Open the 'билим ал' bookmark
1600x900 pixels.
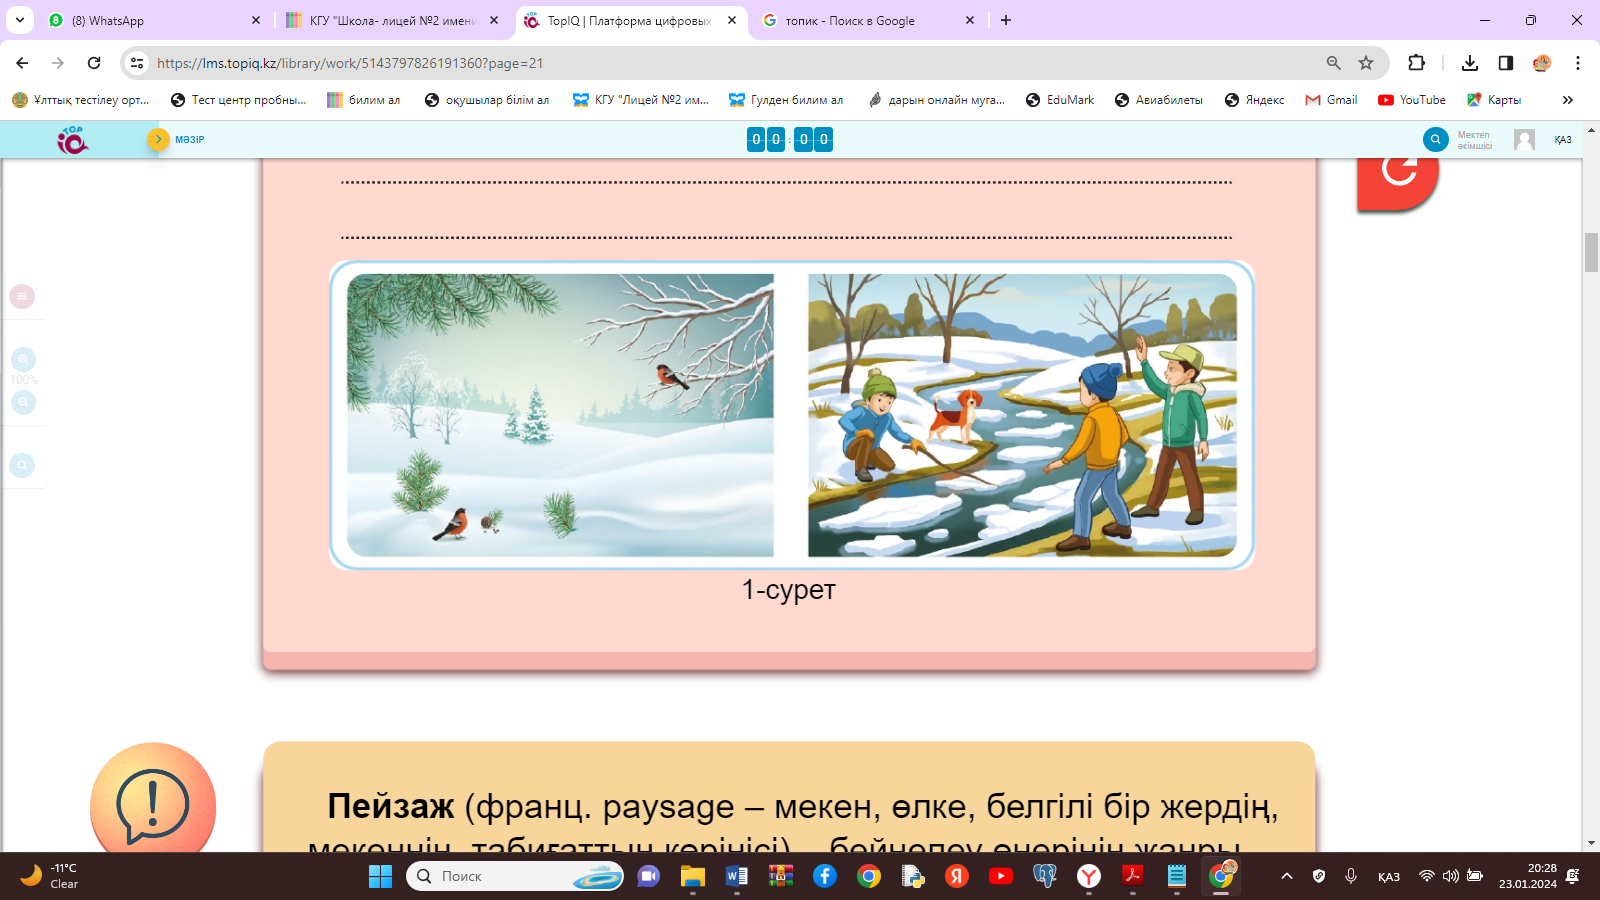364,100
